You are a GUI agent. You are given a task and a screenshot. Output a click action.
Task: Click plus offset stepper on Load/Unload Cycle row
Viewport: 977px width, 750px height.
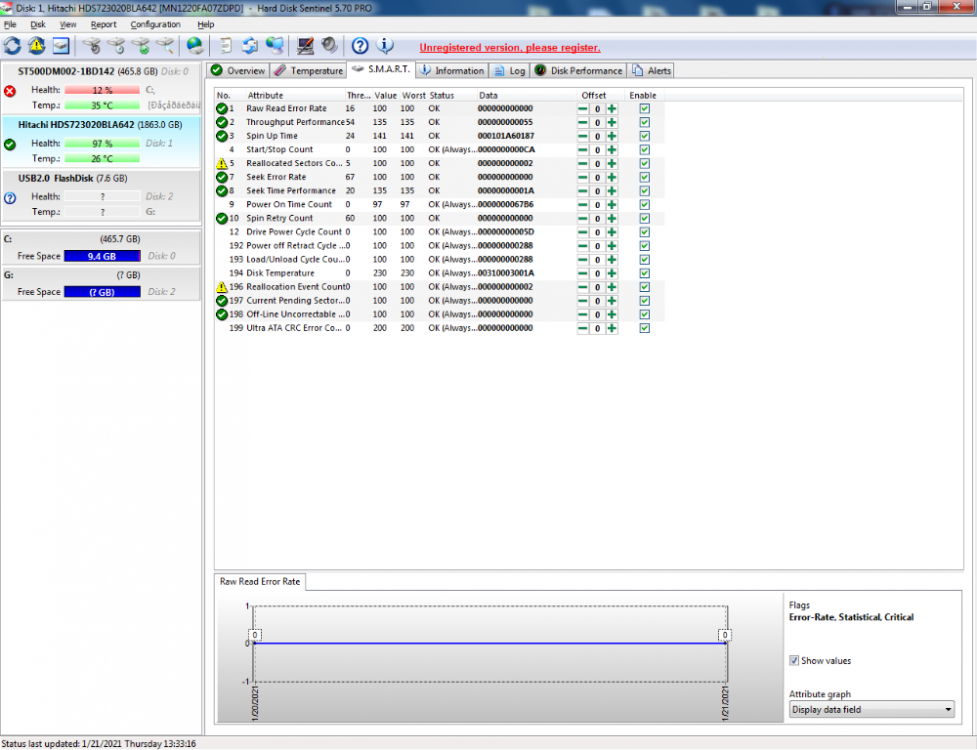tap(612, 259)
